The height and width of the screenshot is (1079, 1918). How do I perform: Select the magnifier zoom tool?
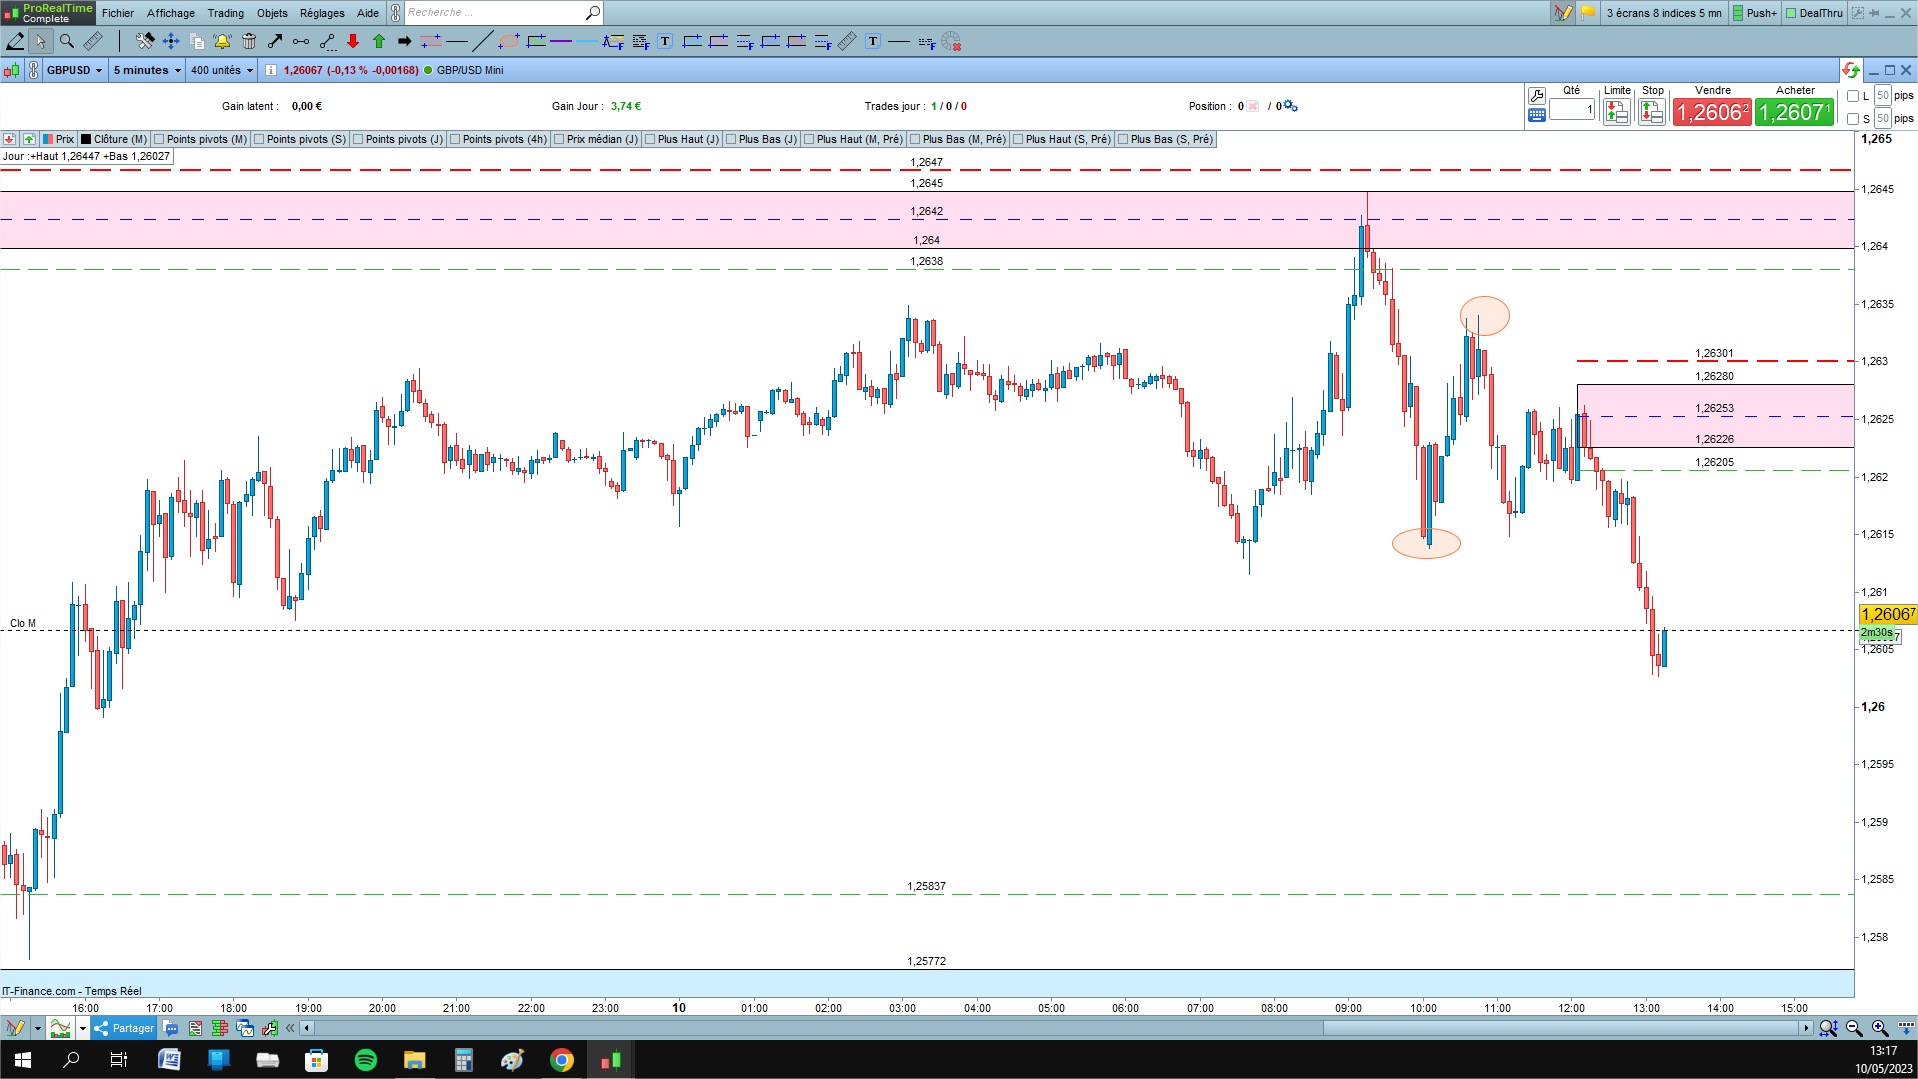point(66,41)
